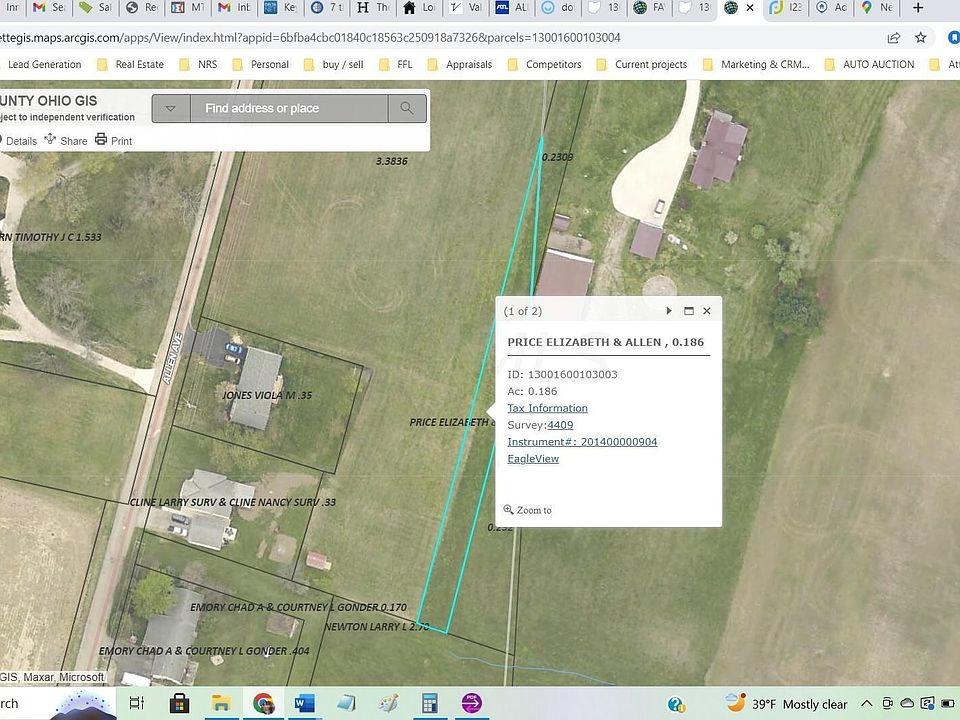Screen dimensions: 960x720
Task: Click the search magnifier icon
Action: click(407, 108)
